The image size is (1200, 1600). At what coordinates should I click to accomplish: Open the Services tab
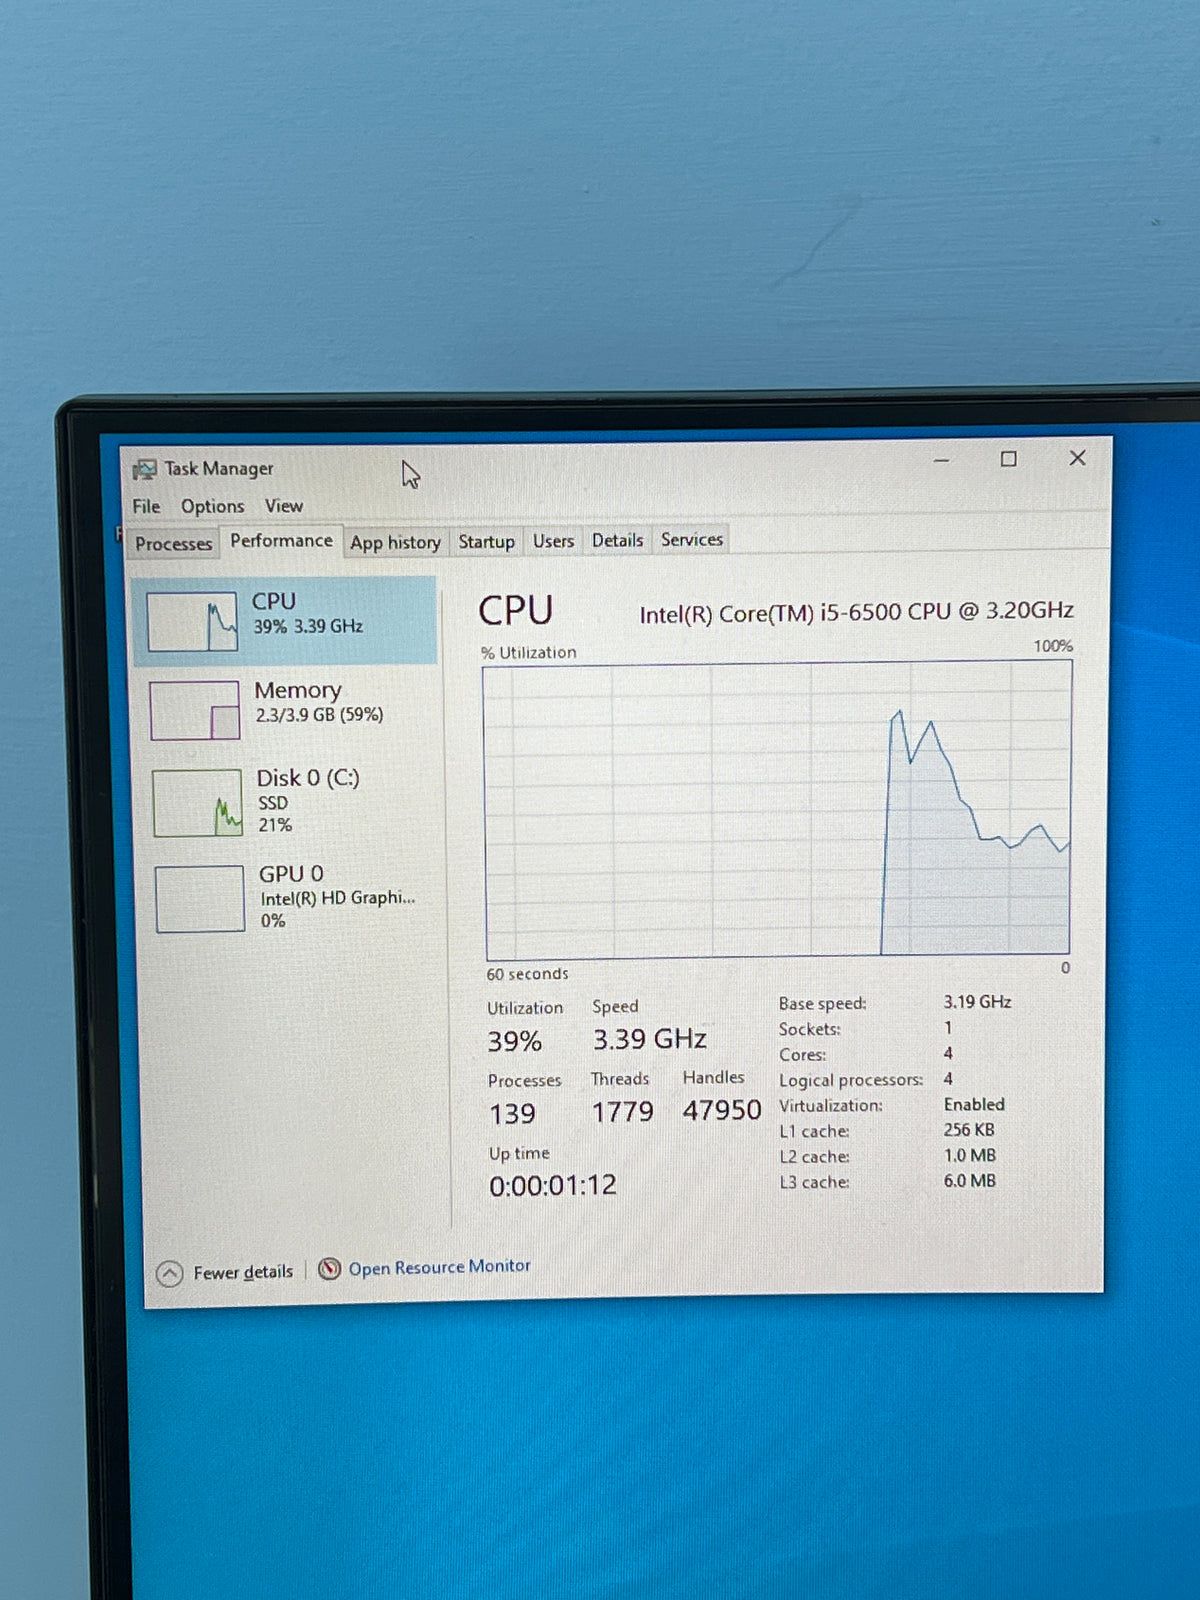click(x=691, y=539)
